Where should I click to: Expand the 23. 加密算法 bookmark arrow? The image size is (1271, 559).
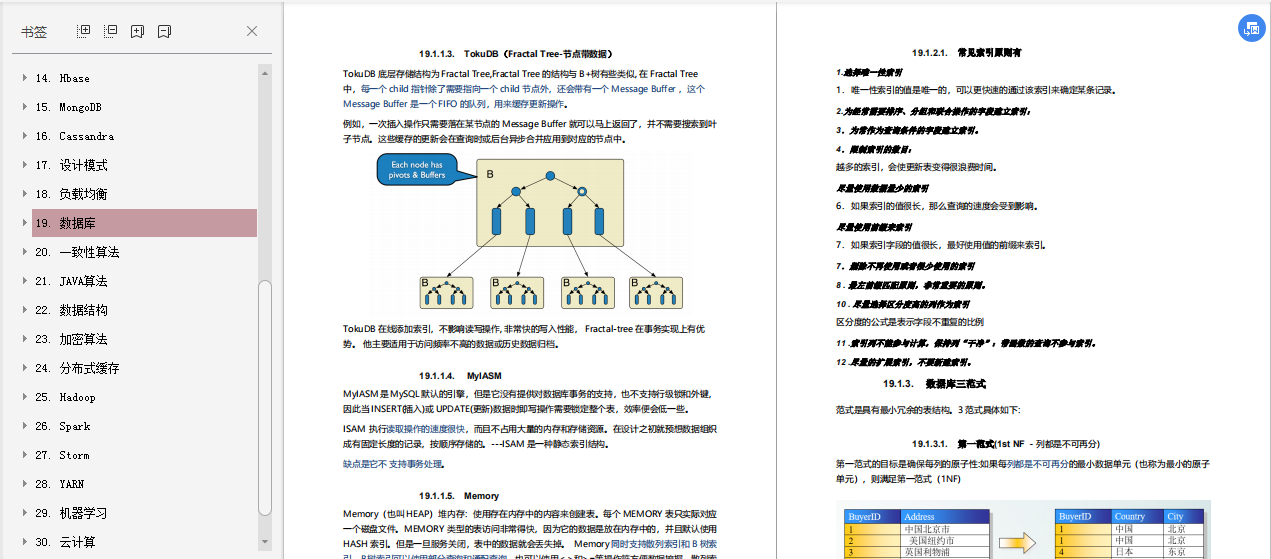(x=25, y=339)
